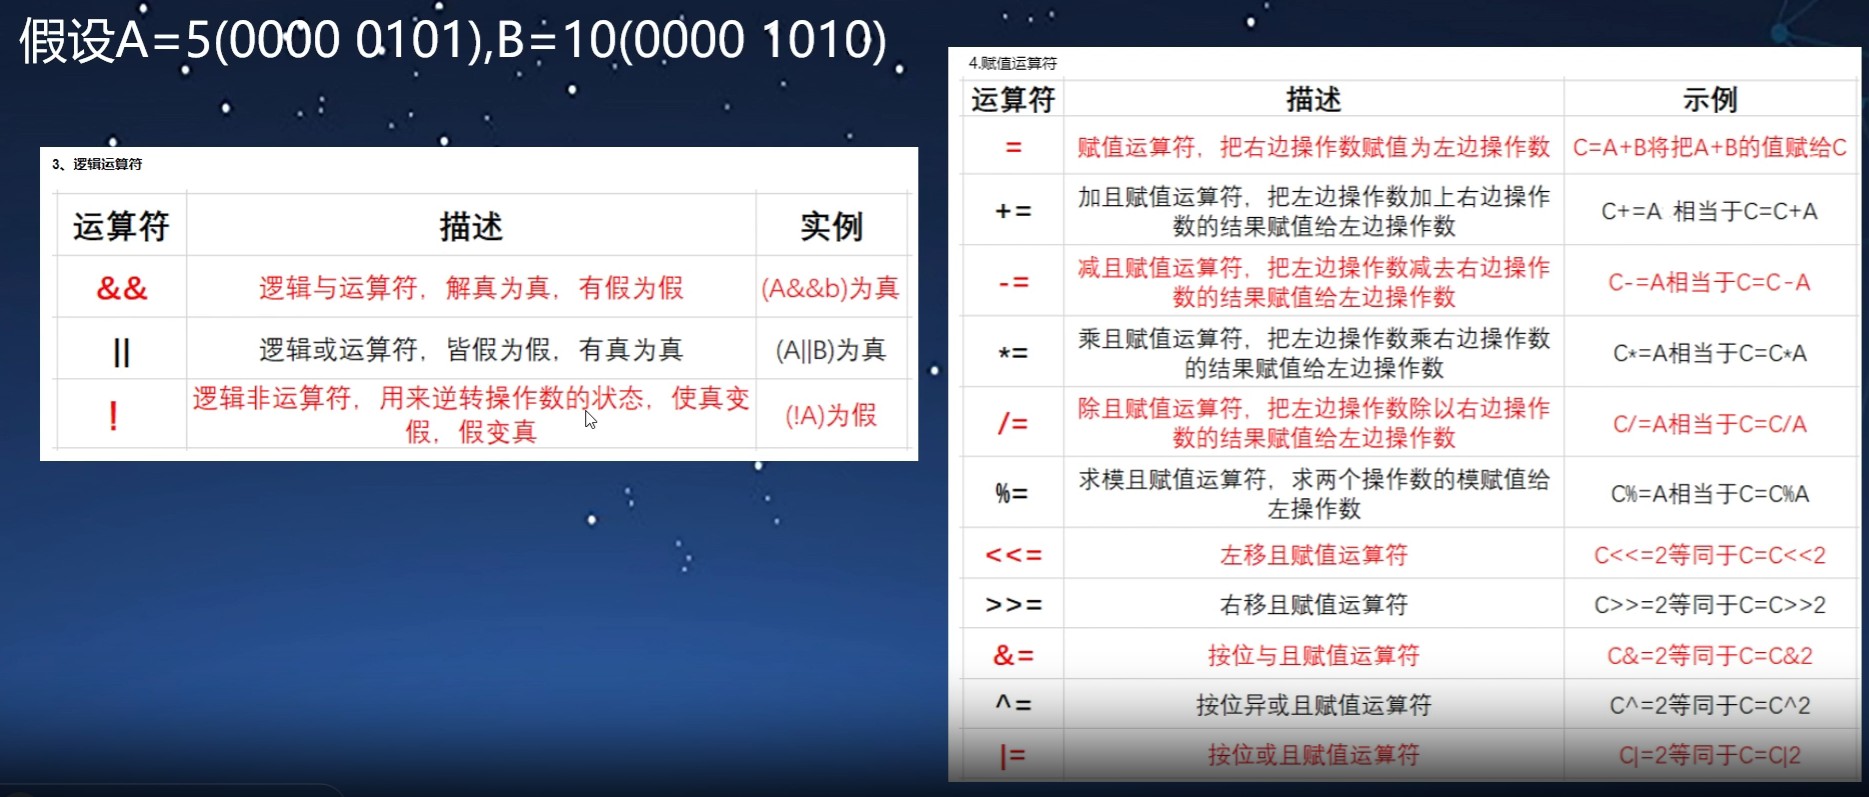
Task: Select the '/=' operator cell
Action: pos(1013,424)
